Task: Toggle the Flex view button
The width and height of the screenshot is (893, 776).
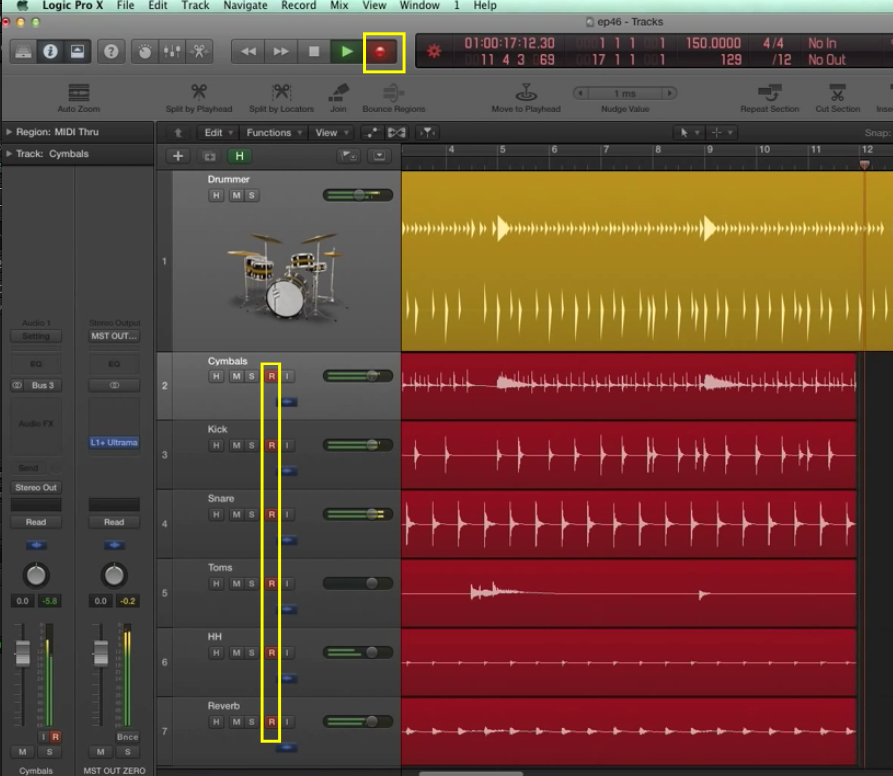Action: 397,133
